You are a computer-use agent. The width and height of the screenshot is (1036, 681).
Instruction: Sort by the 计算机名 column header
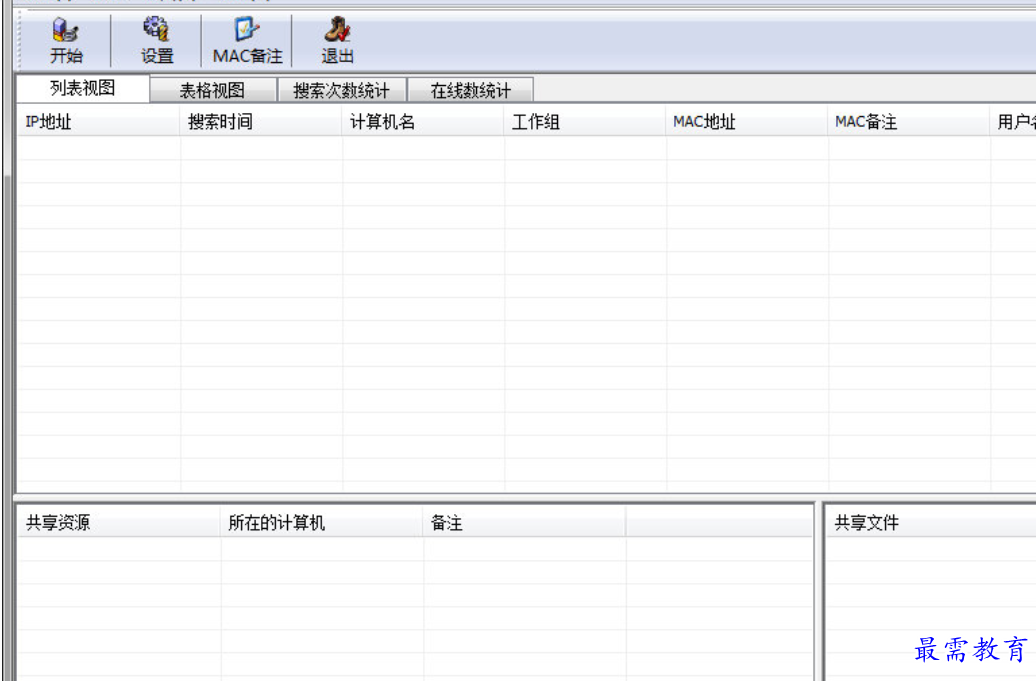coord(423,122)
